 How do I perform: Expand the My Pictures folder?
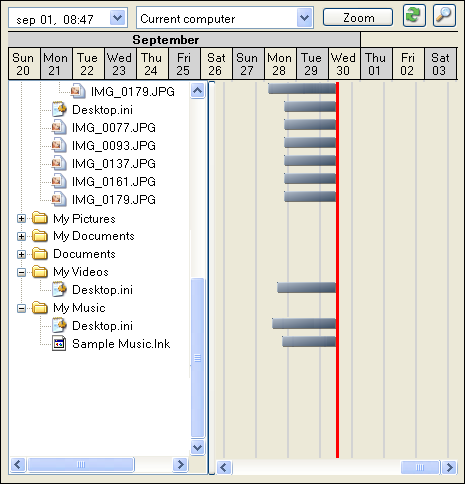pos(21,219)
